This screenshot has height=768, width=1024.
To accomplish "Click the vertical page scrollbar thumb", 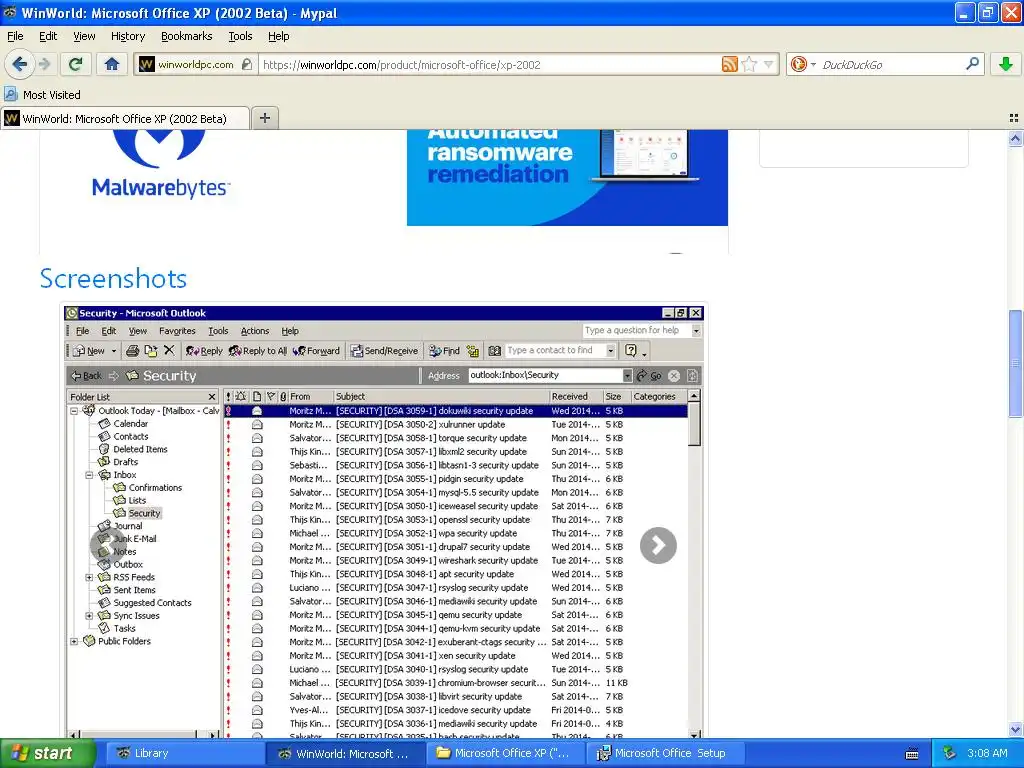I will pyautogui.click(x=1015, y=362).
